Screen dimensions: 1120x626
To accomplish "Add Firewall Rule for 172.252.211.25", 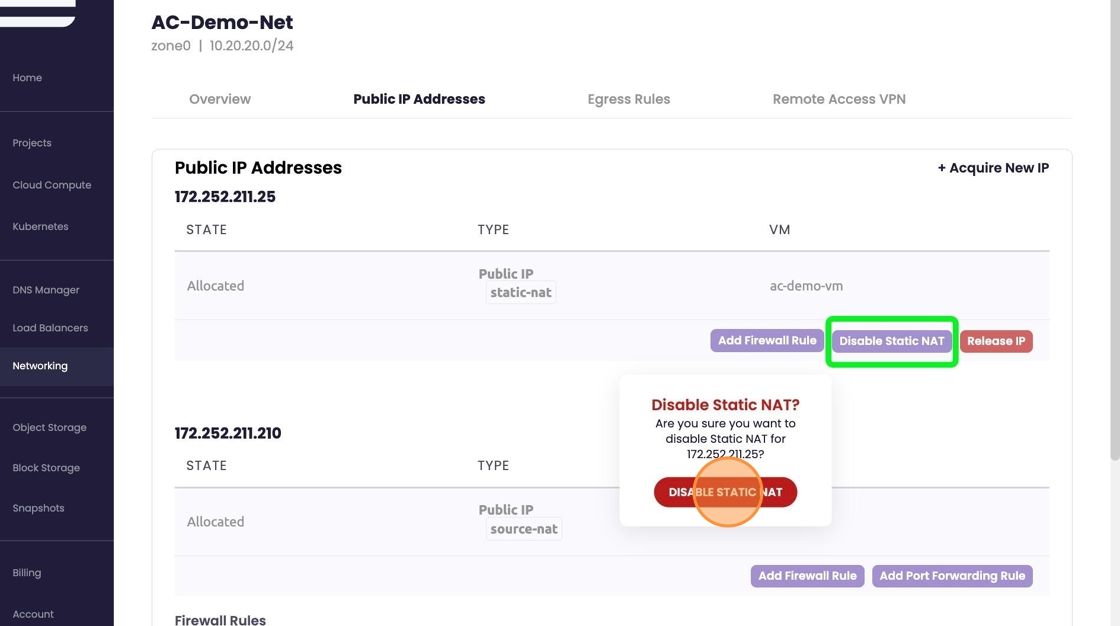I will (x=767, y=341).
